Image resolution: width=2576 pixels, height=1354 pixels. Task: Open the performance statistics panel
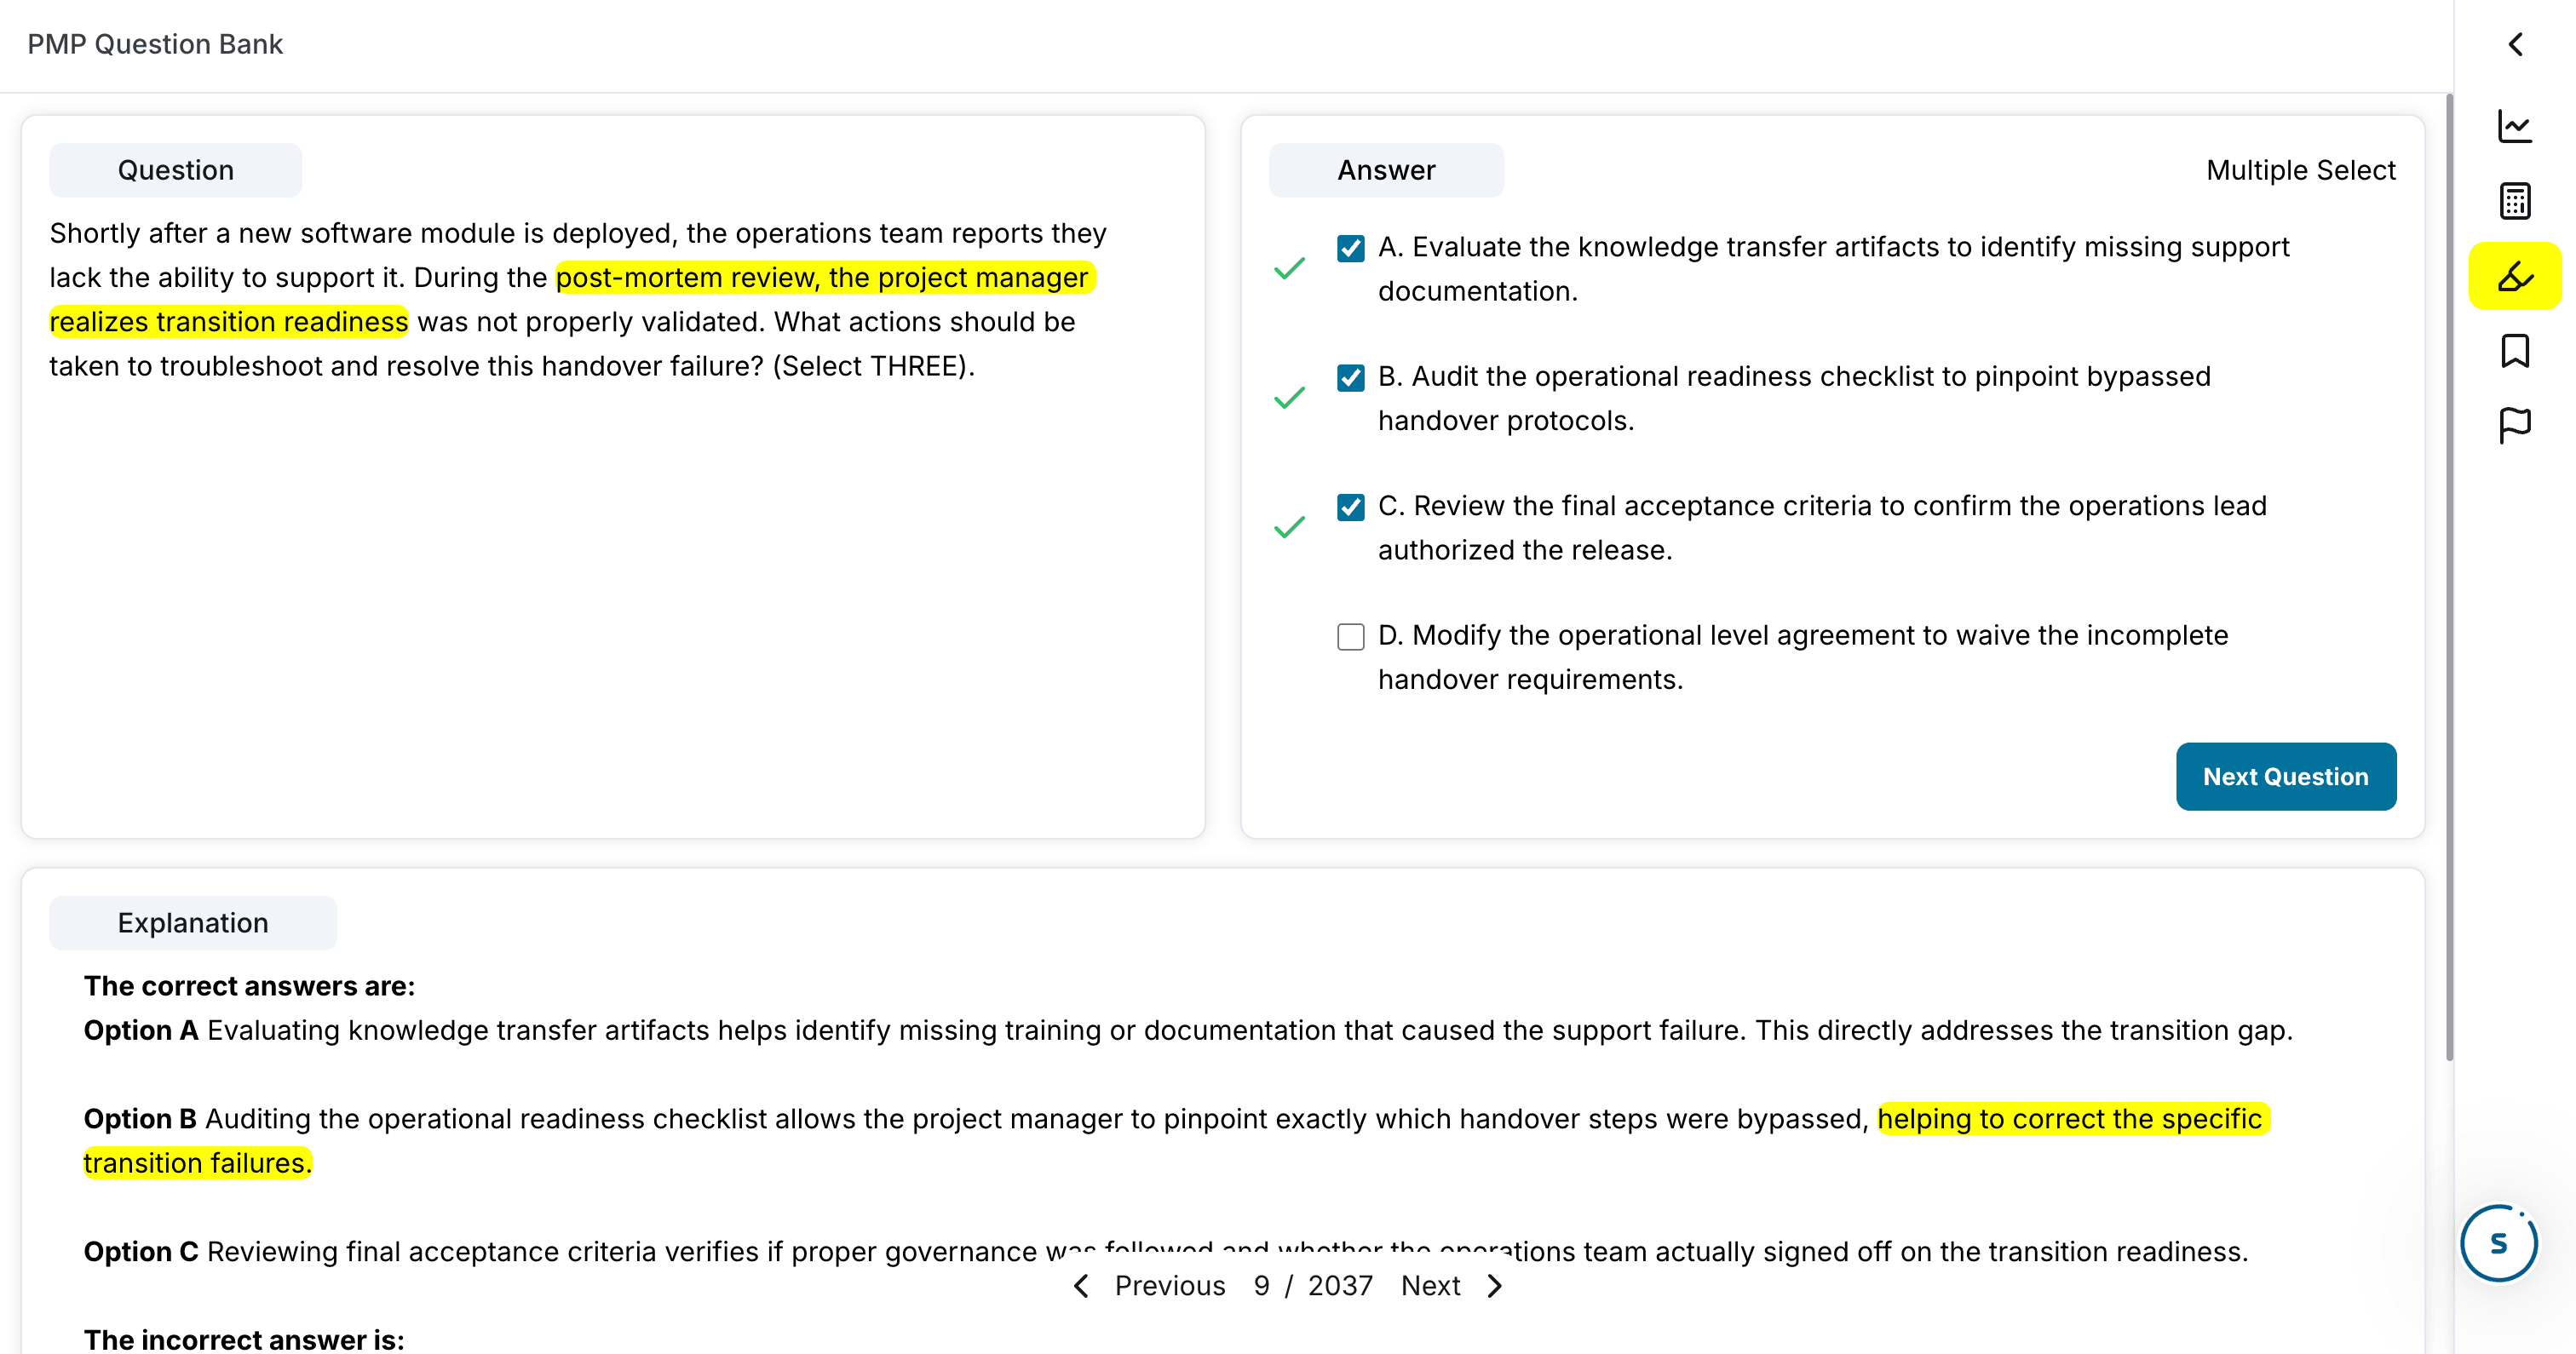click(x=2515, y=124)
